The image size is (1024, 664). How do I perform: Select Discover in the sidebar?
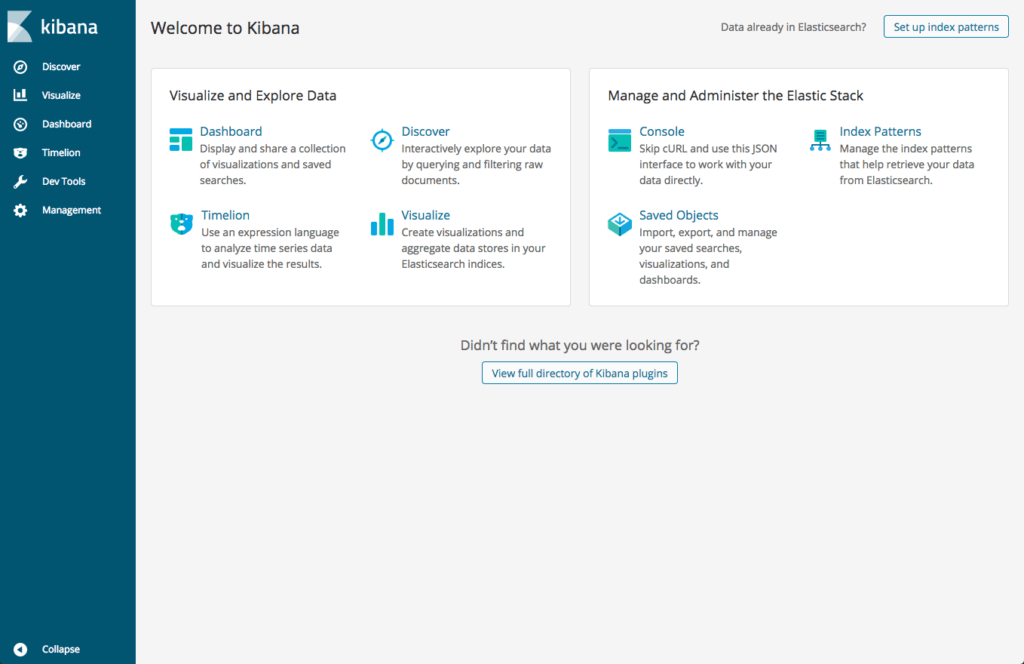[x=62, y=66]
